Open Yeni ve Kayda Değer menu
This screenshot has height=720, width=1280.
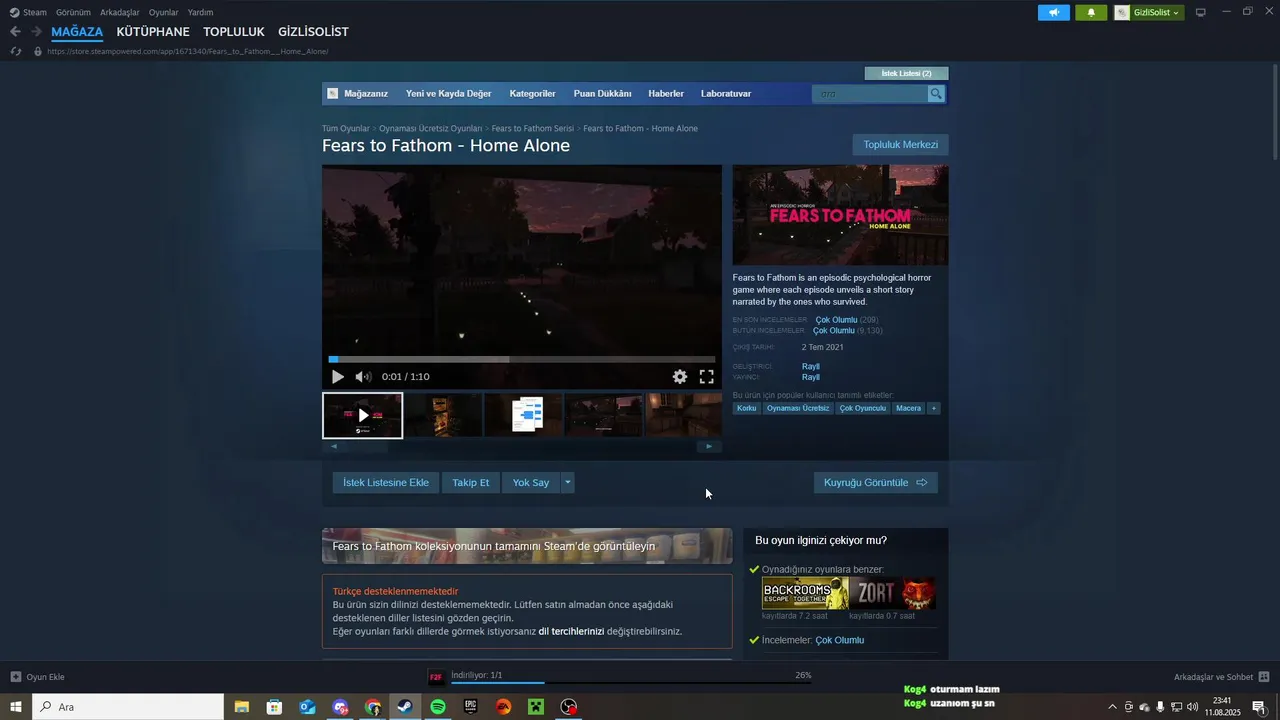click(x=448, y=94)
